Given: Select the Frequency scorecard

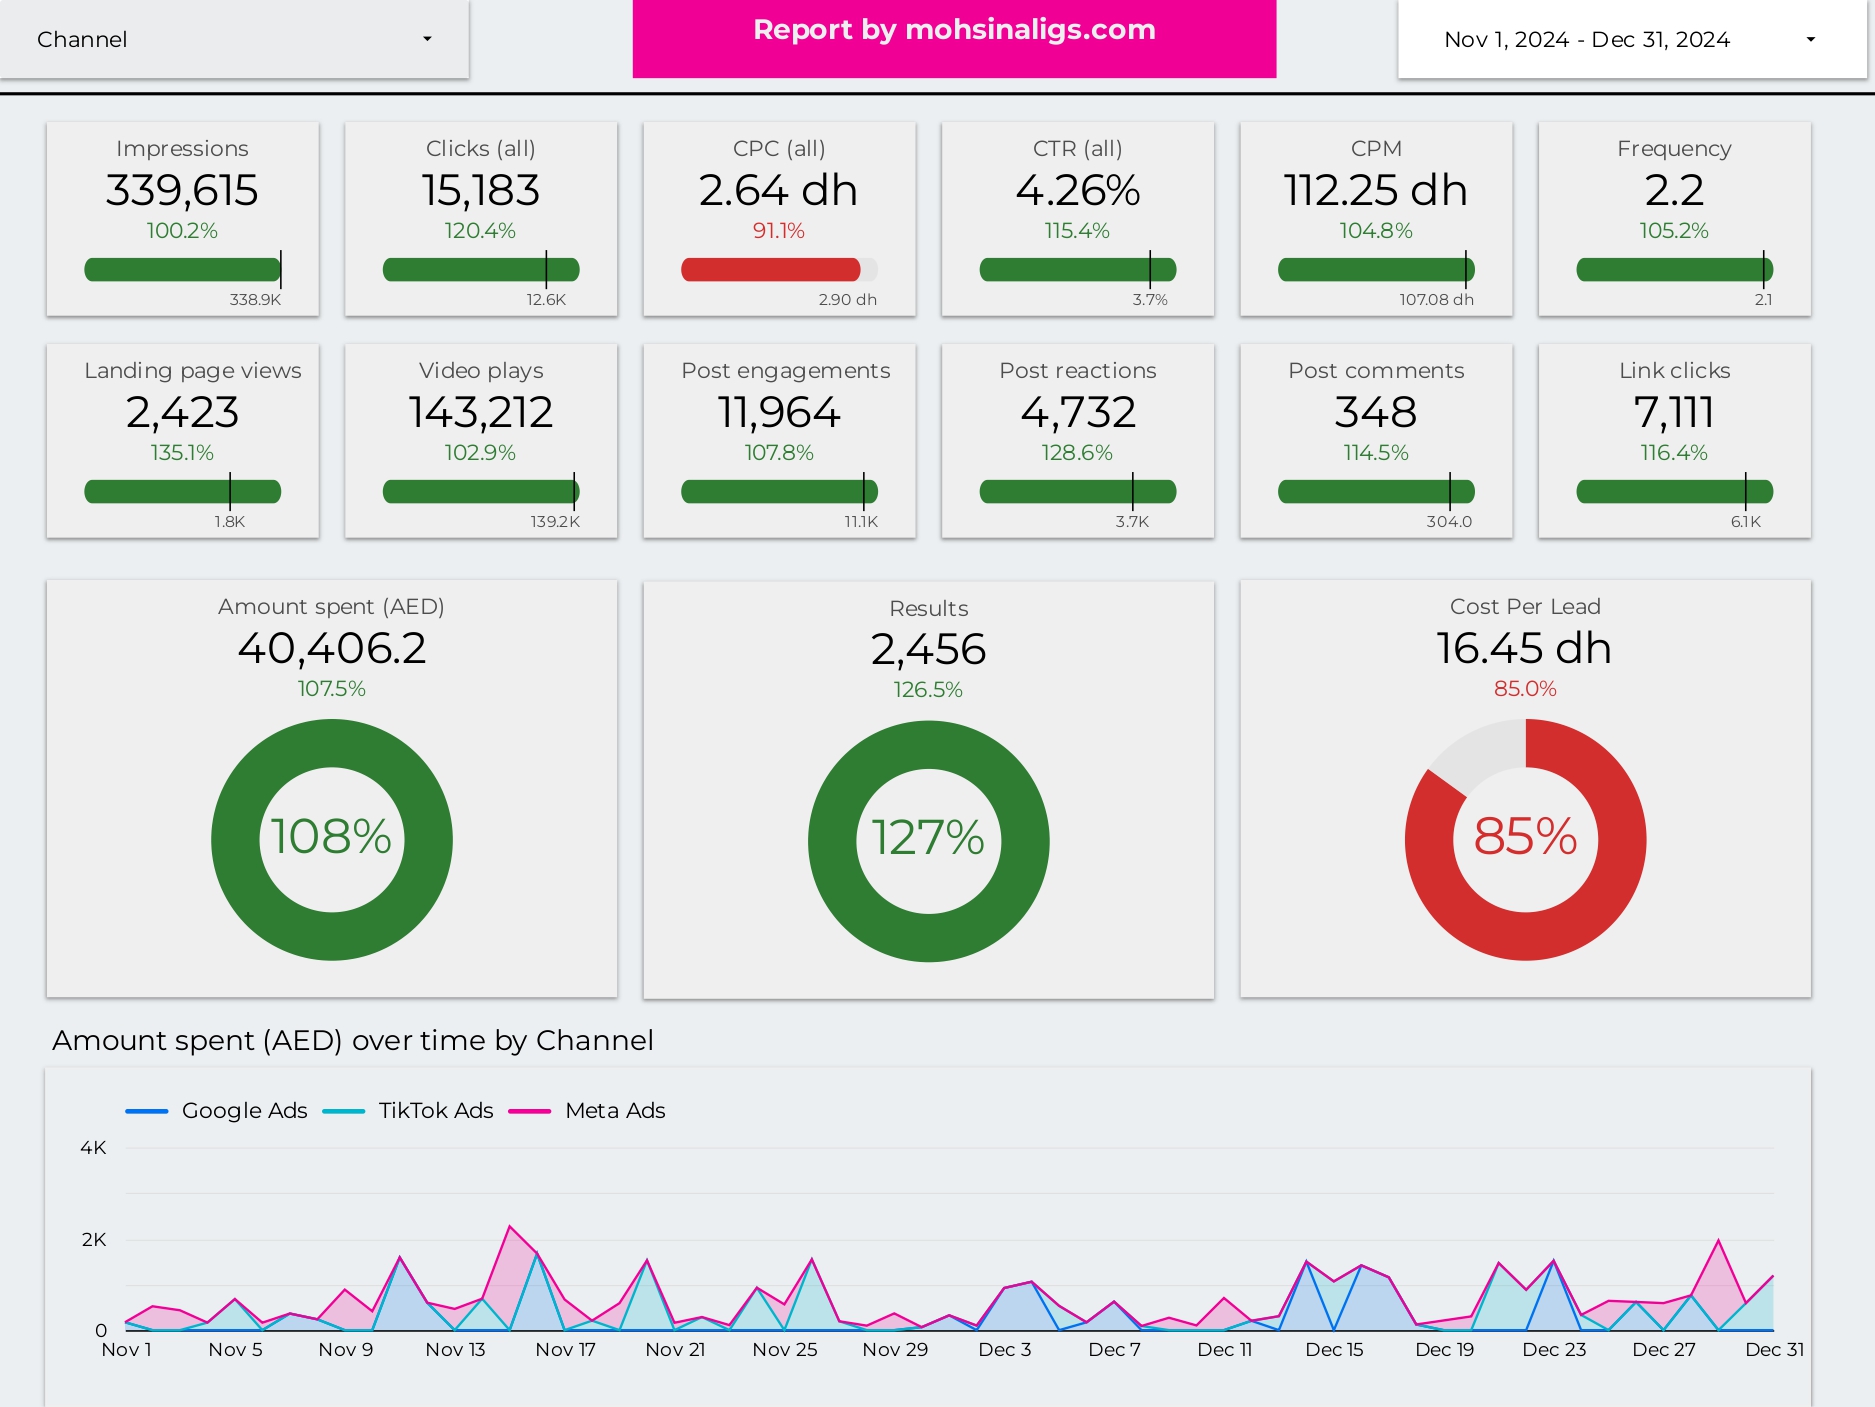Looking at the screenshot, I should 1673,220.
